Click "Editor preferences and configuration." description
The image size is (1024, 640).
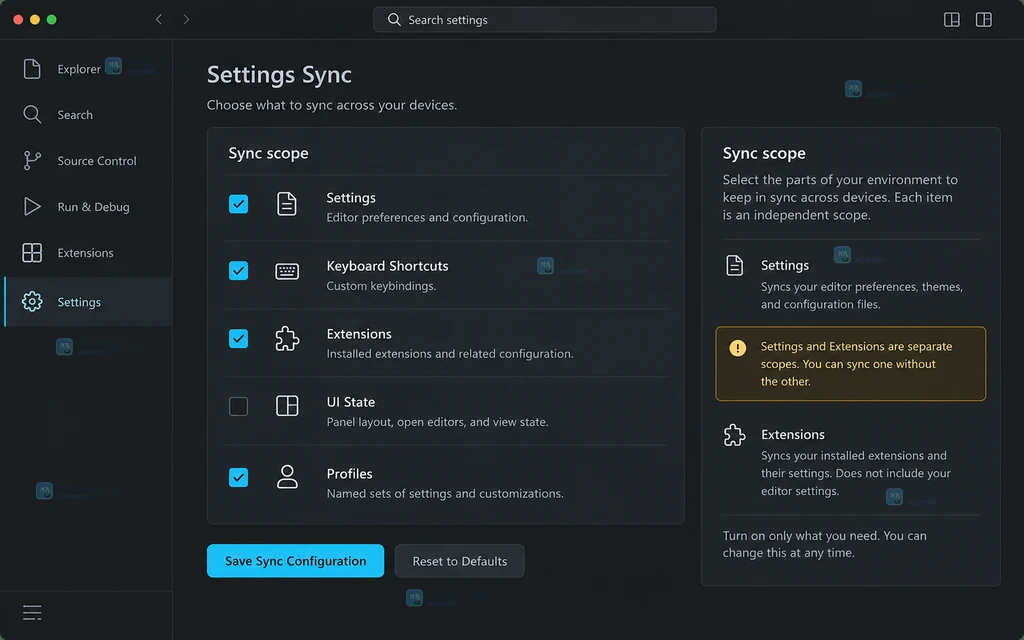pyautogui.click(x=427, y=217)
